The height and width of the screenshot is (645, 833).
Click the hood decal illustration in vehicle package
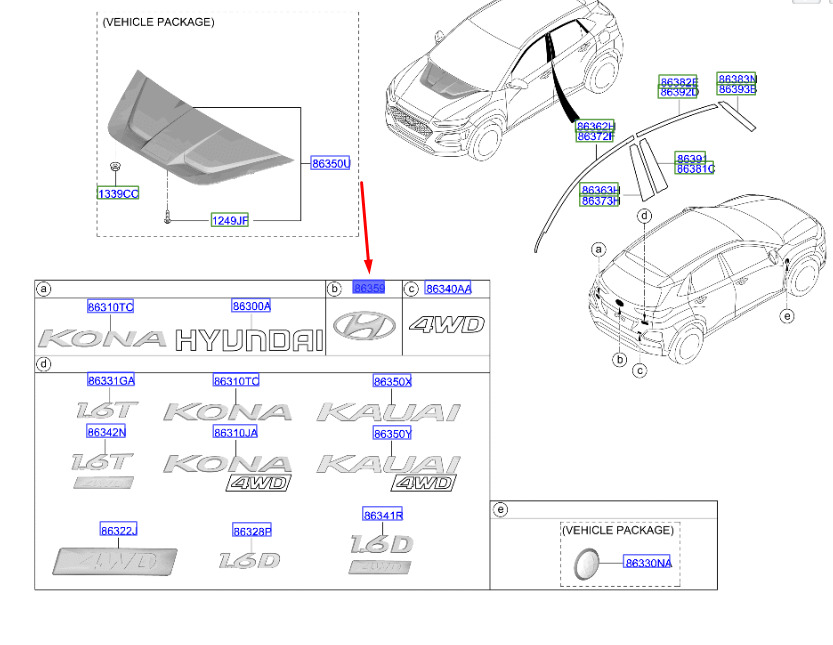[x=199, y=129]
